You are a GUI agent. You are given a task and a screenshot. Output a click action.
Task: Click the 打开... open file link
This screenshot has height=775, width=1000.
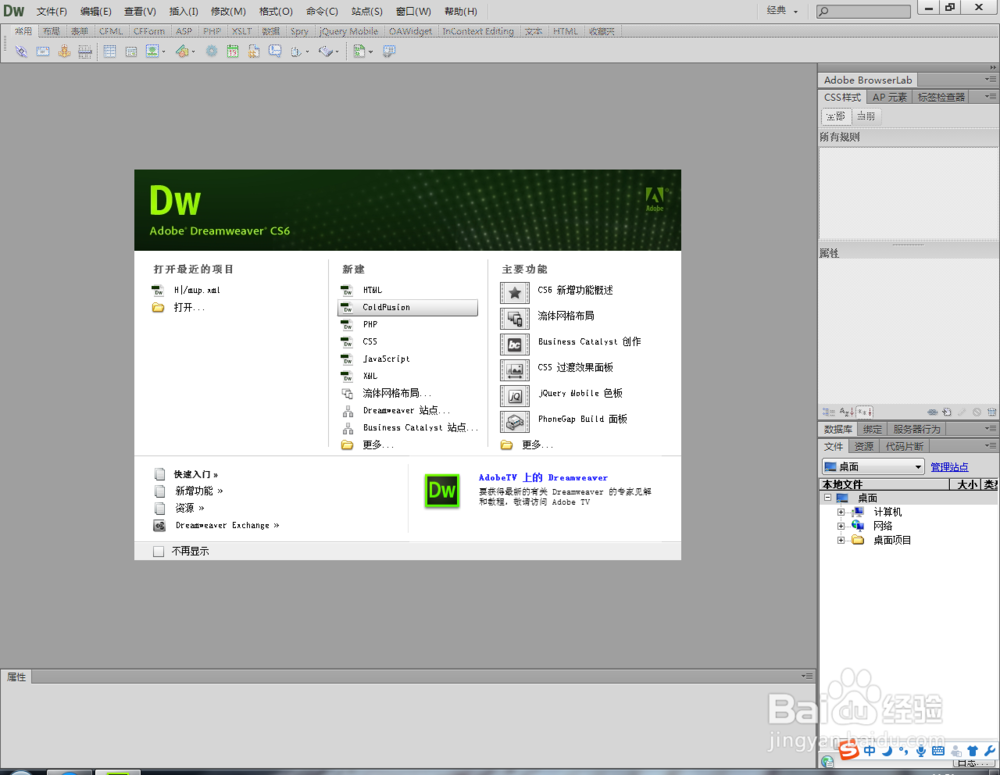point(189,307)
